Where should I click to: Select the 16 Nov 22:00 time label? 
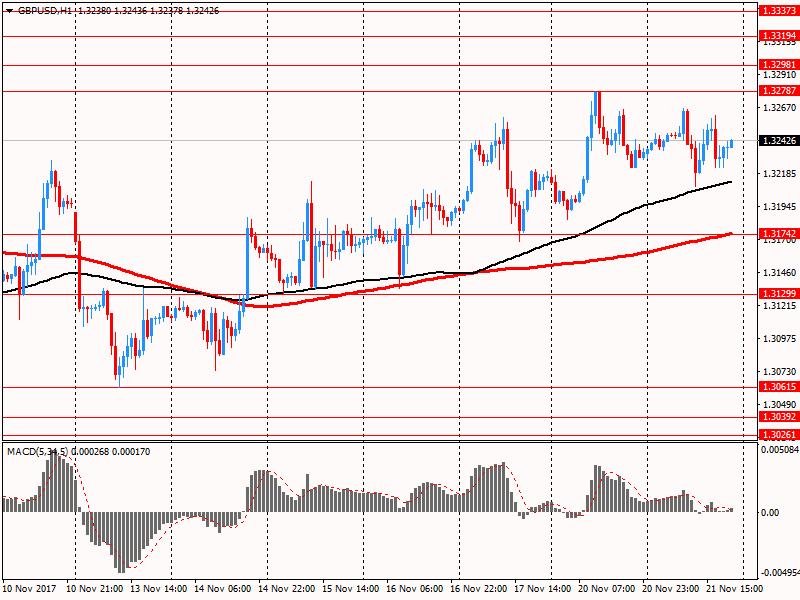click(x=479, y=589)
